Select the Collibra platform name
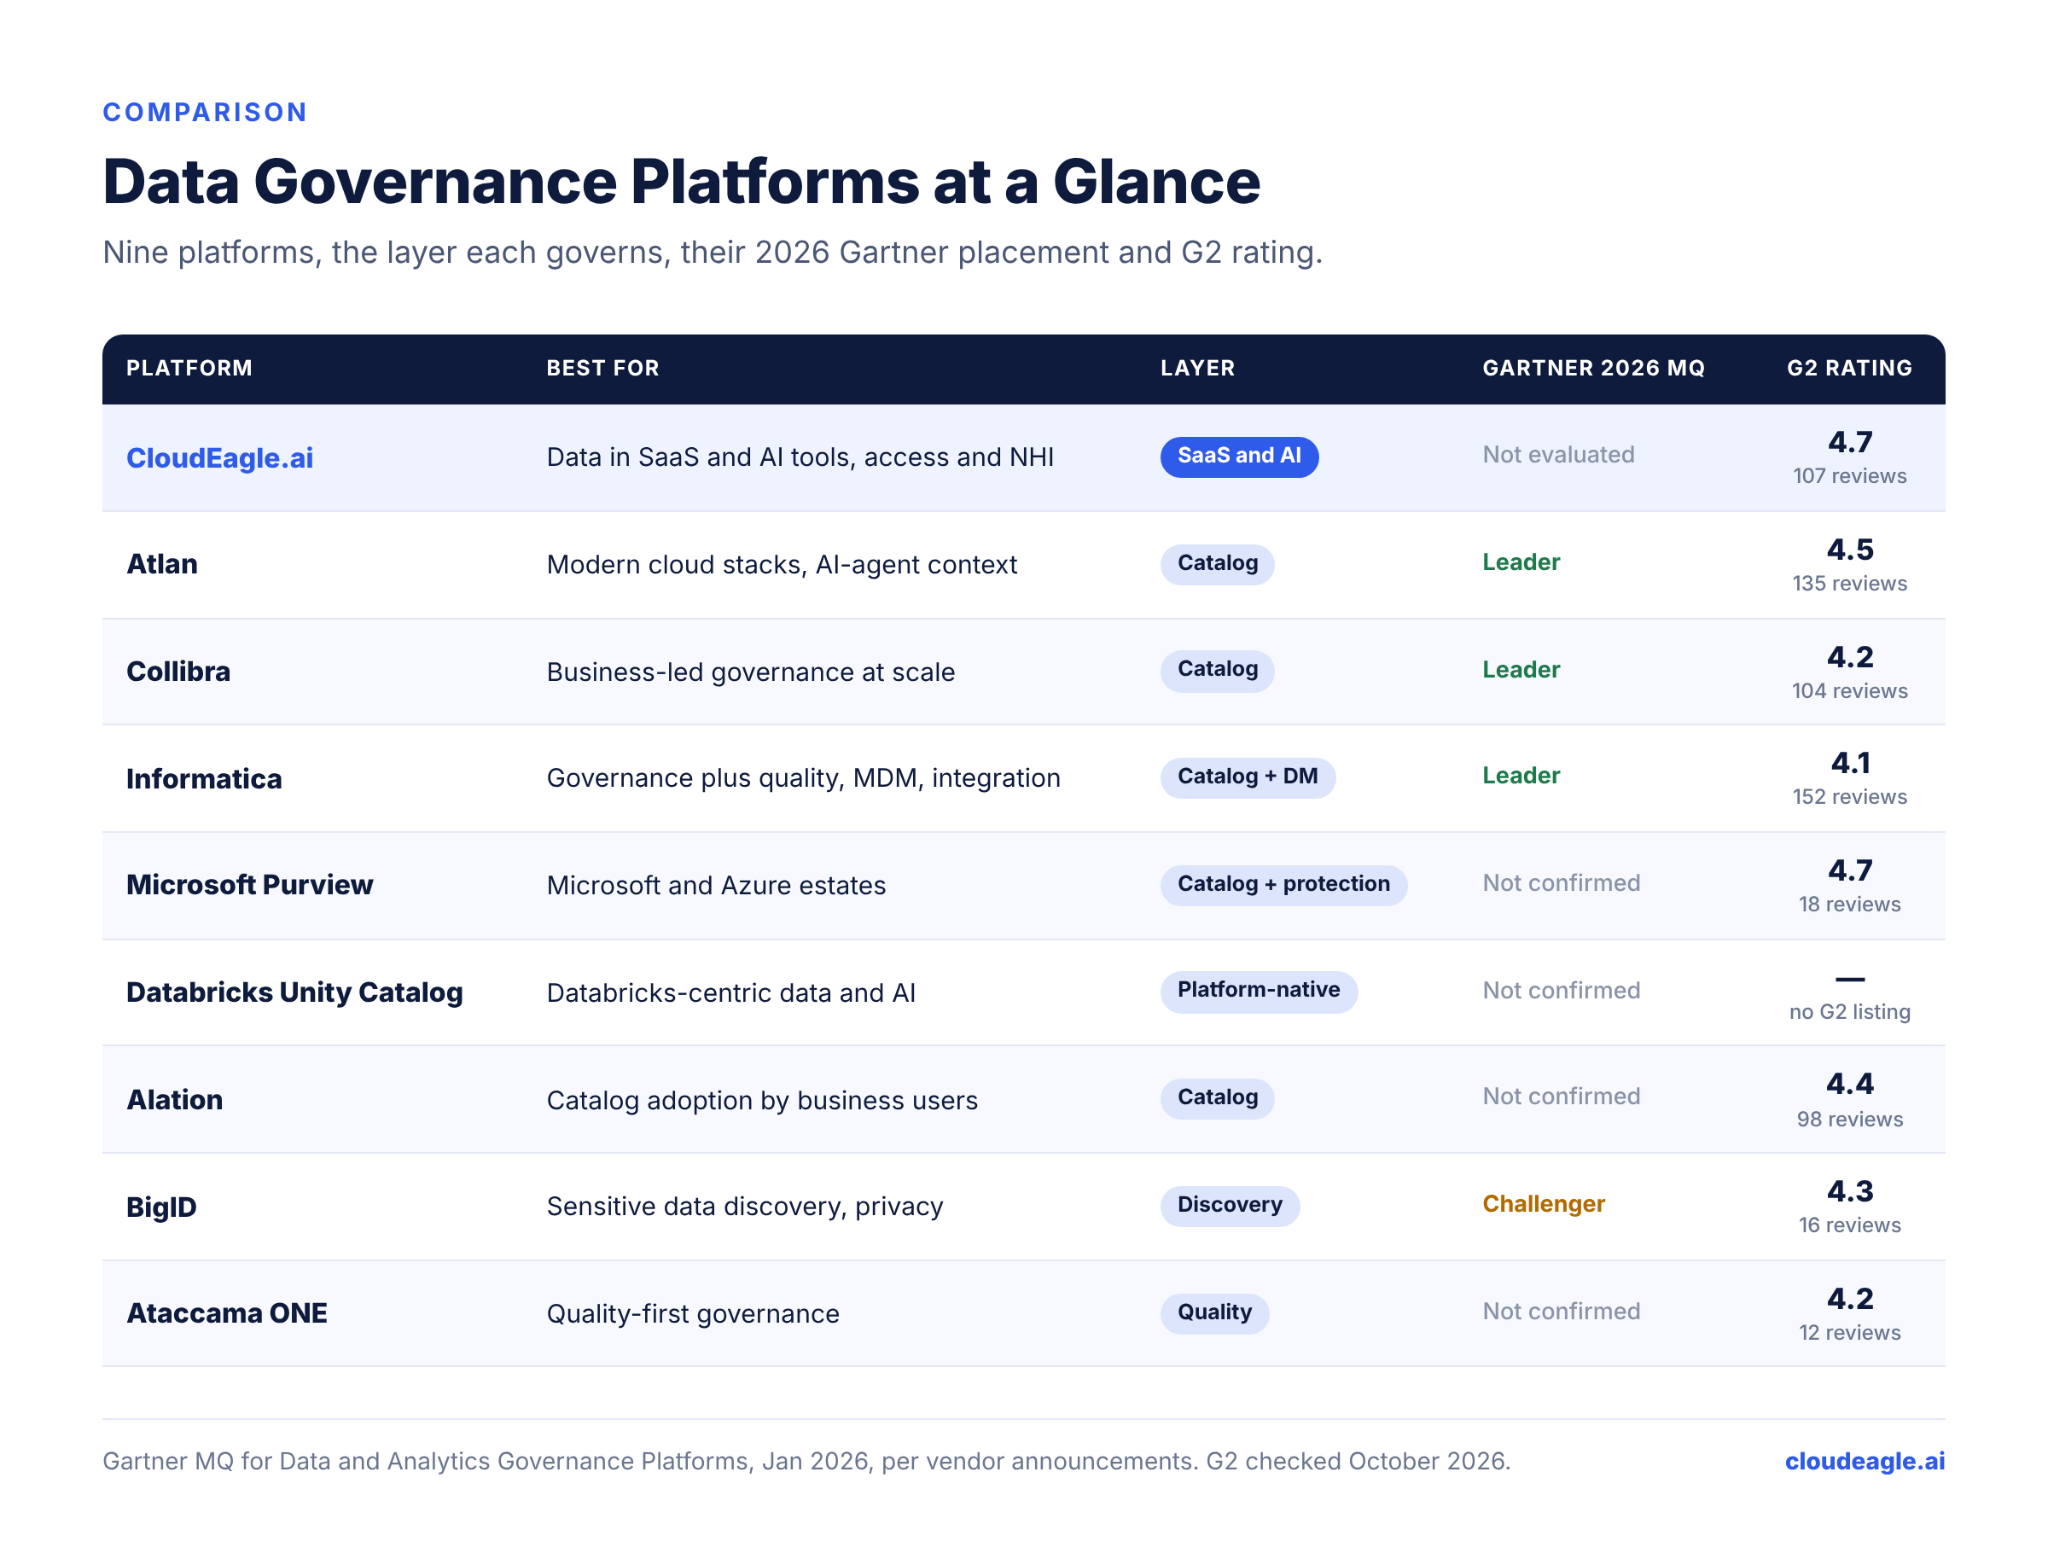The height and width of the screenshot is (1551, 2048). click(178, 671)
